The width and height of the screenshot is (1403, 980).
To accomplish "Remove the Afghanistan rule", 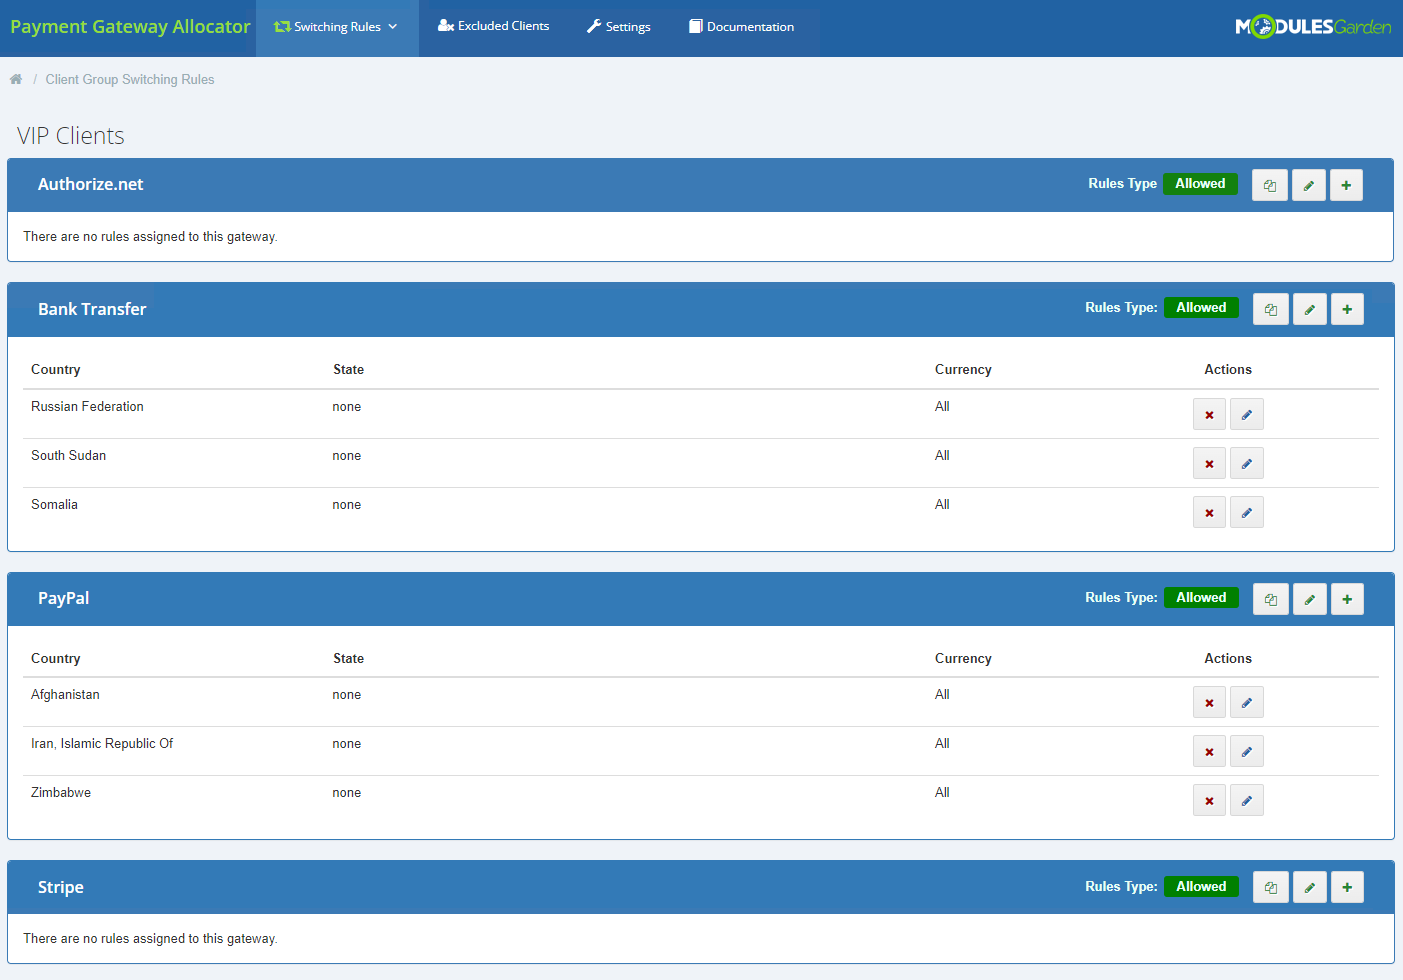I will (x=1209, y=702).
